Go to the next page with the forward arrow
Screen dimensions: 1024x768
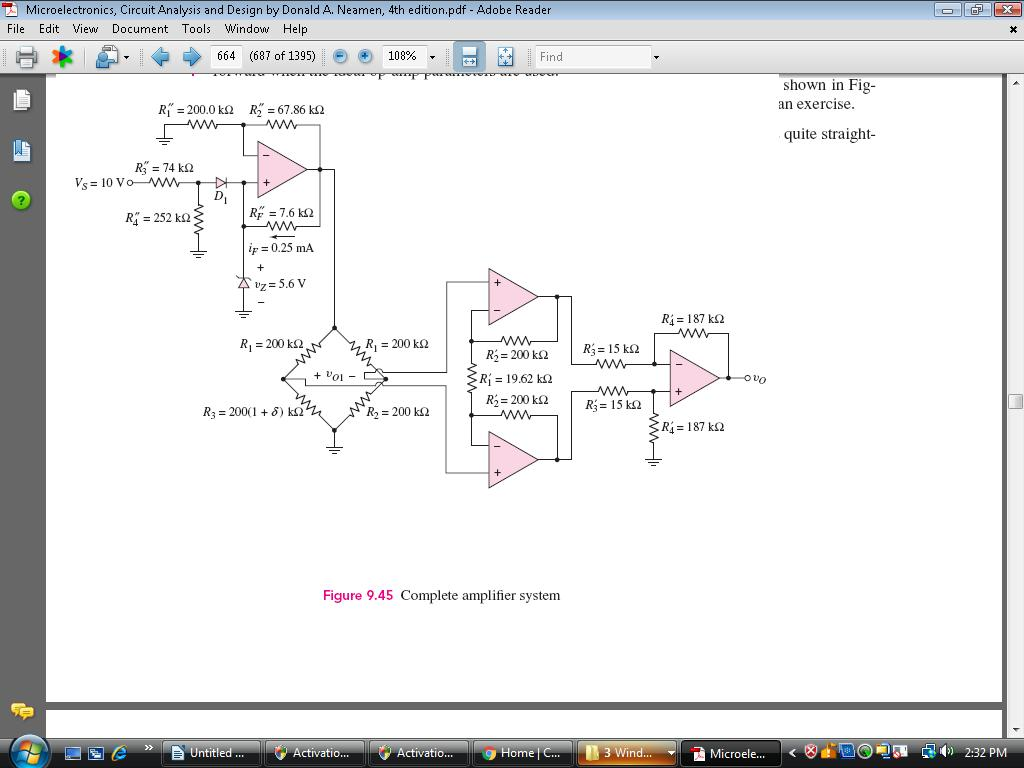(190, 57)
